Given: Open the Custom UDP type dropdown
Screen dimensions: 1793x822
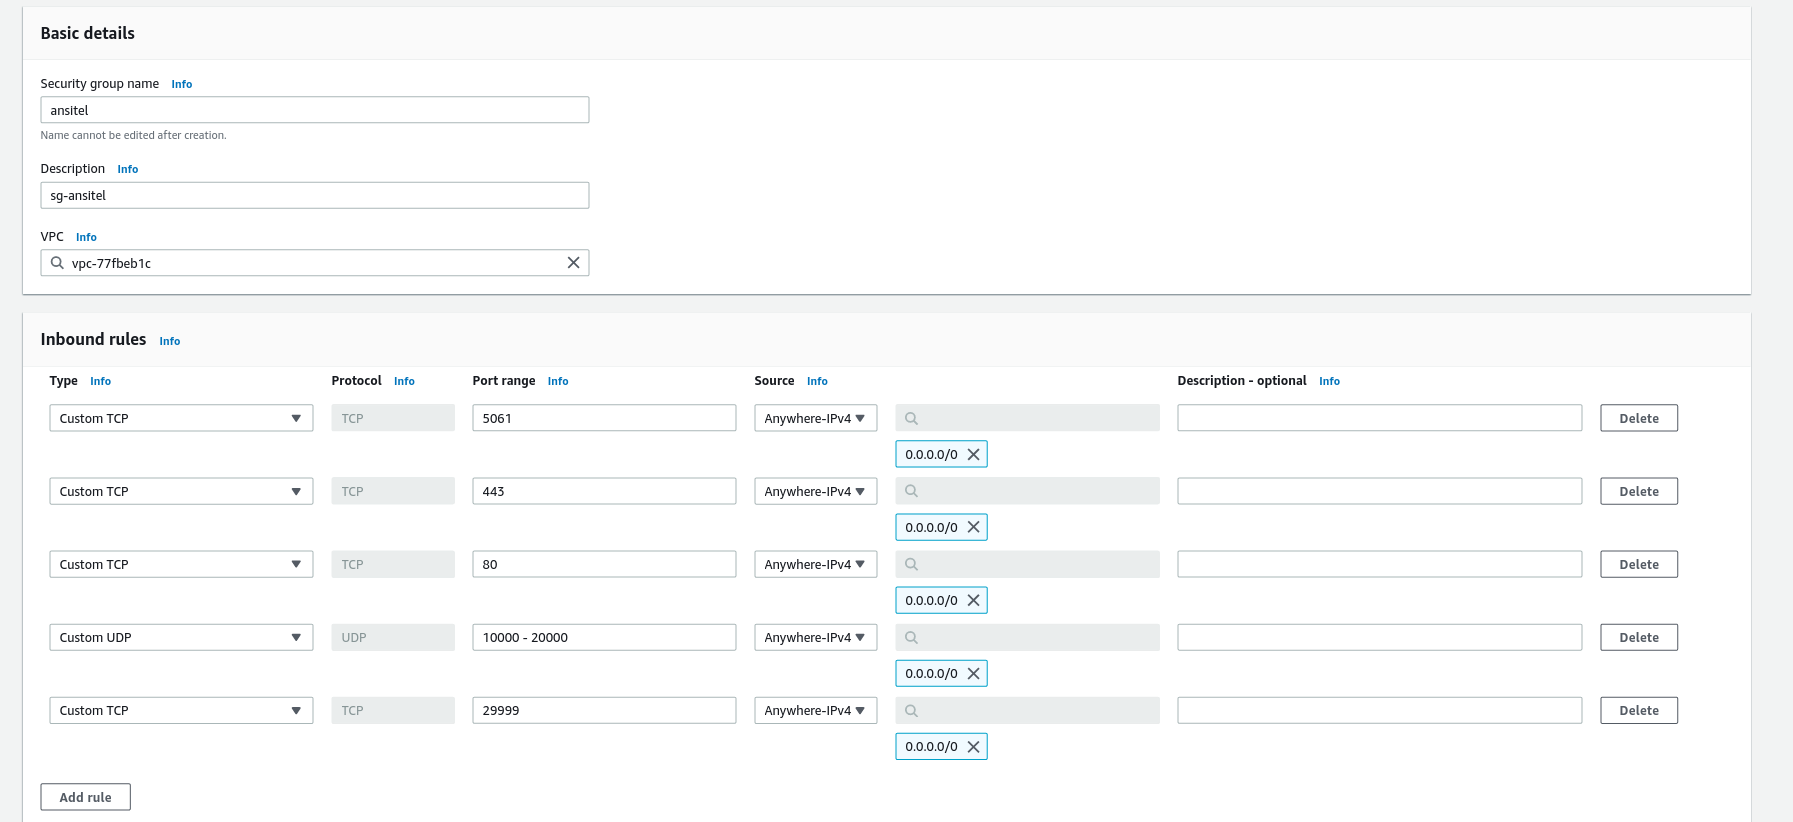Looking at the screenshot, I should point(181,637).
